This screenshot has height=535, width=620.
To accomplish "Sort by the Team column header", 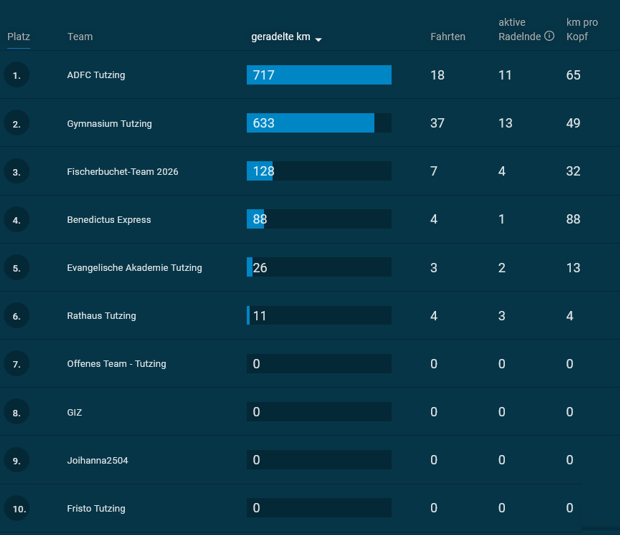I will click(x=80, y=37).
